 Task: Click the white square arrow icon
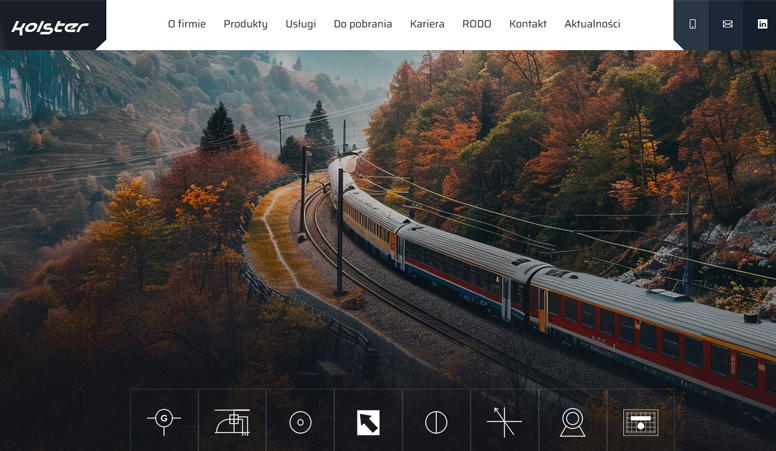click(x=368, y=422)
